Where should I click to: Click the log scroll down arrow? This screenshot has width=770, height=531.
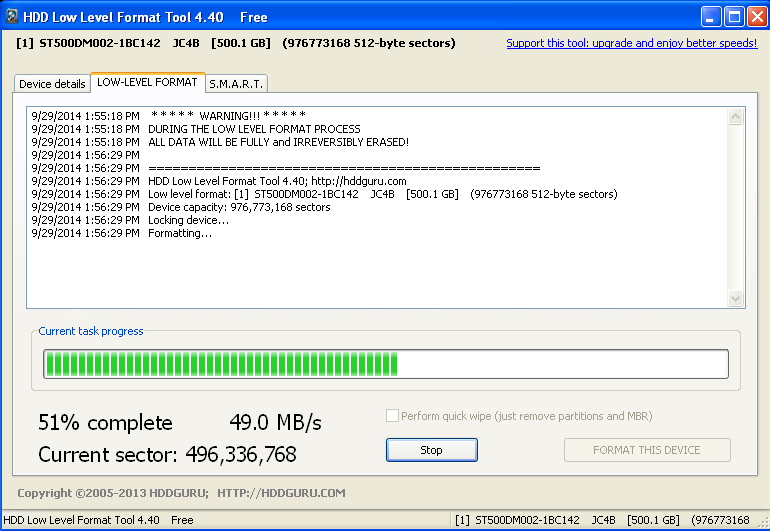pos(735,298)
